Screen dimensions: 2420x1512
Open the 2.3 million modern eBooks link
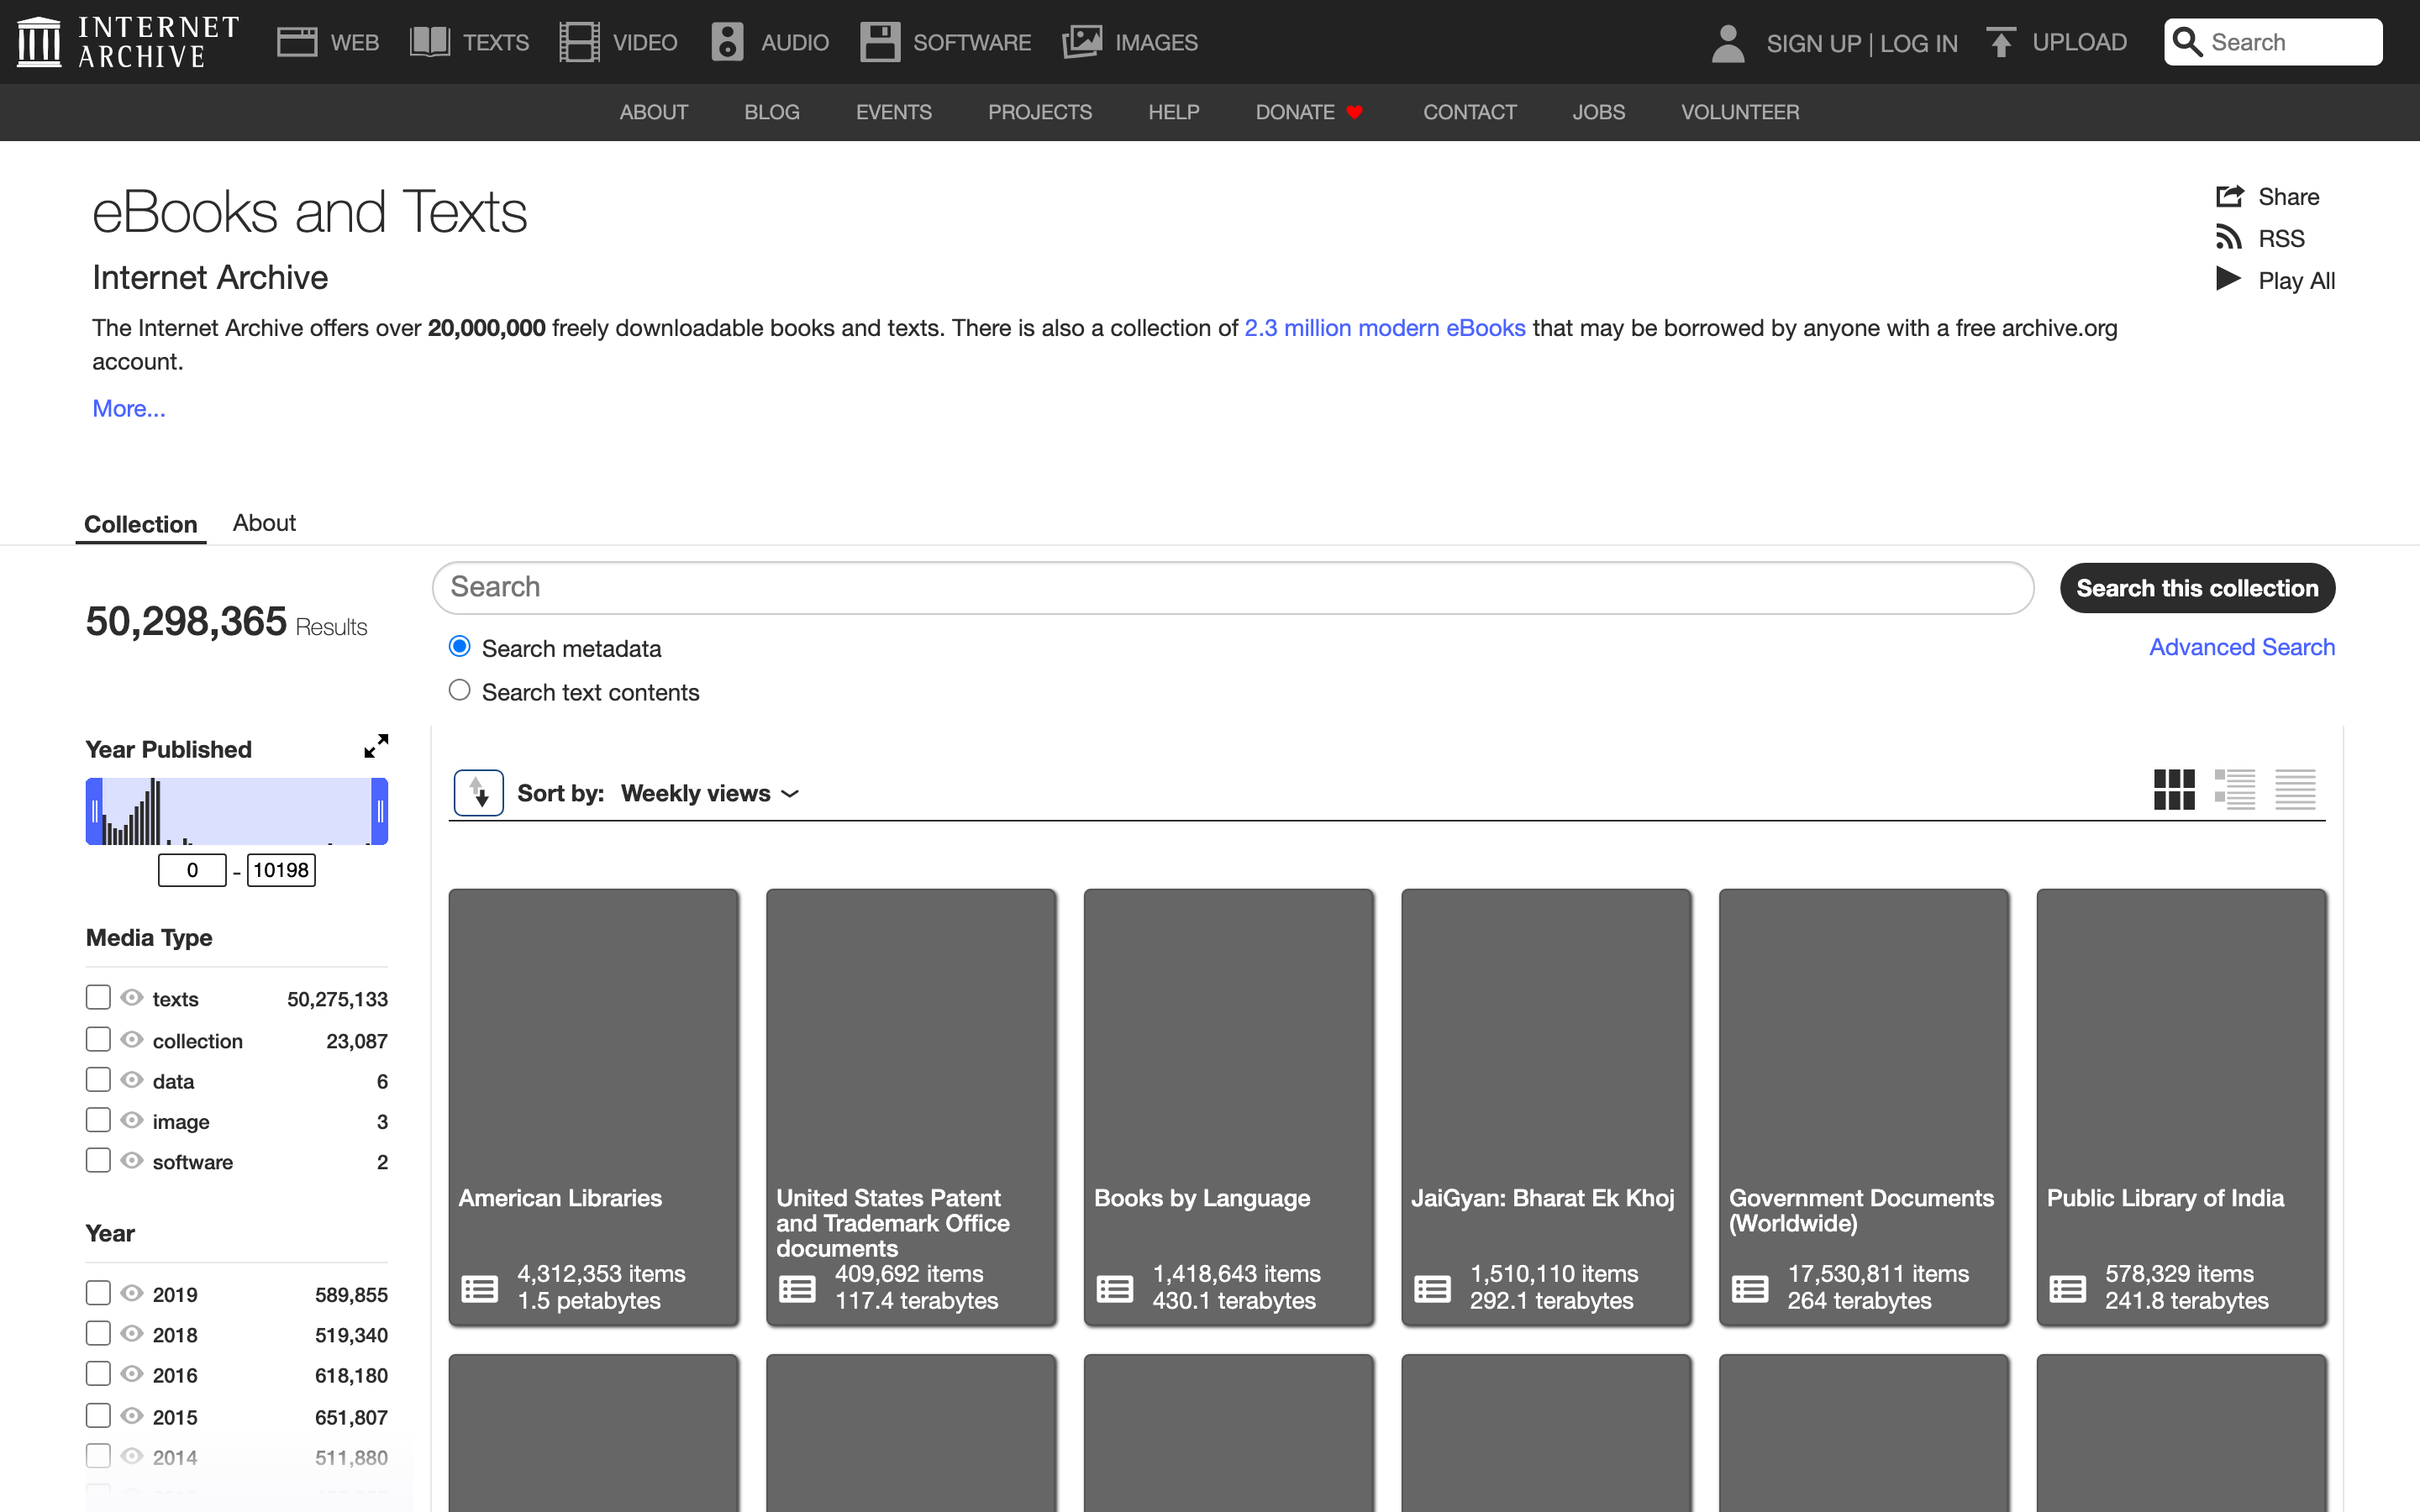[1385, 328]
